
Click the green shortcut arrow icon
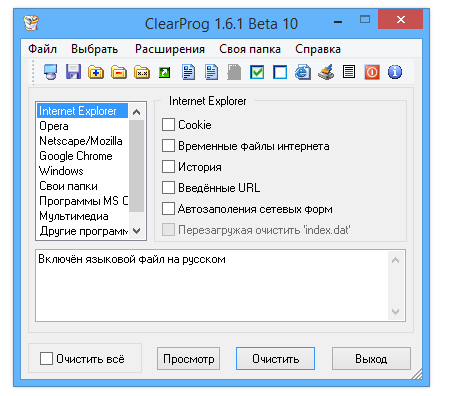point(165,72)
